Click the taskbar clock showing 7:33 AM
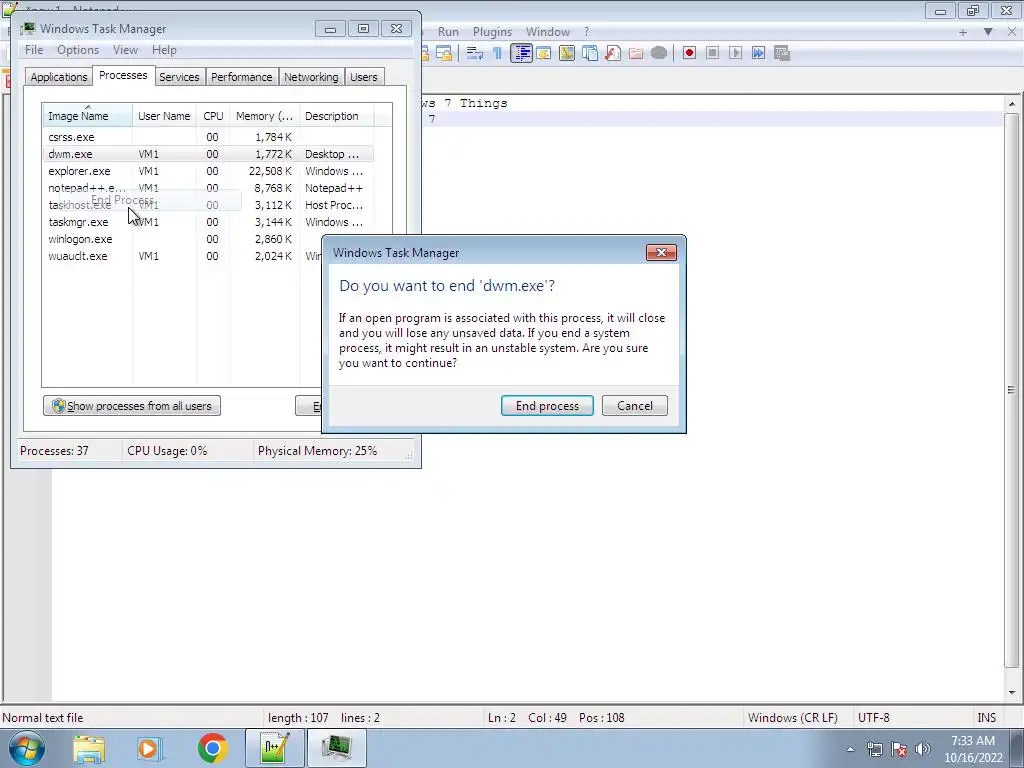 coord(973,749)
